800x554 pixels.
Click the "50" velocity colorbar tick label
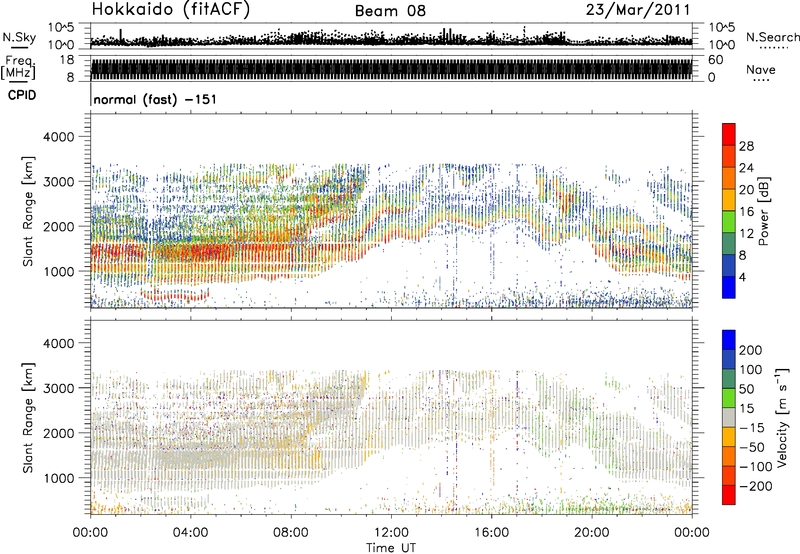(746, 389)
